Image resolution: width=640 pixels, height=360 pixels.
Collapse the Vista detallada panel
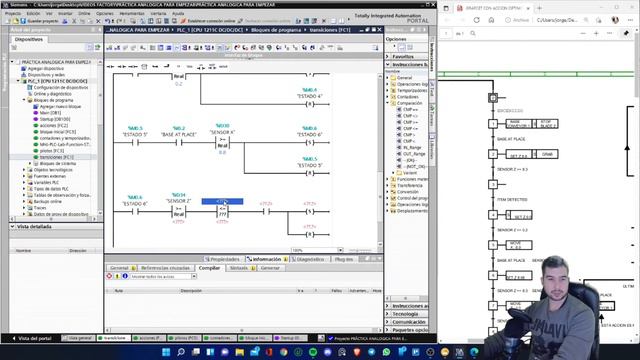[x=12, y=227]
